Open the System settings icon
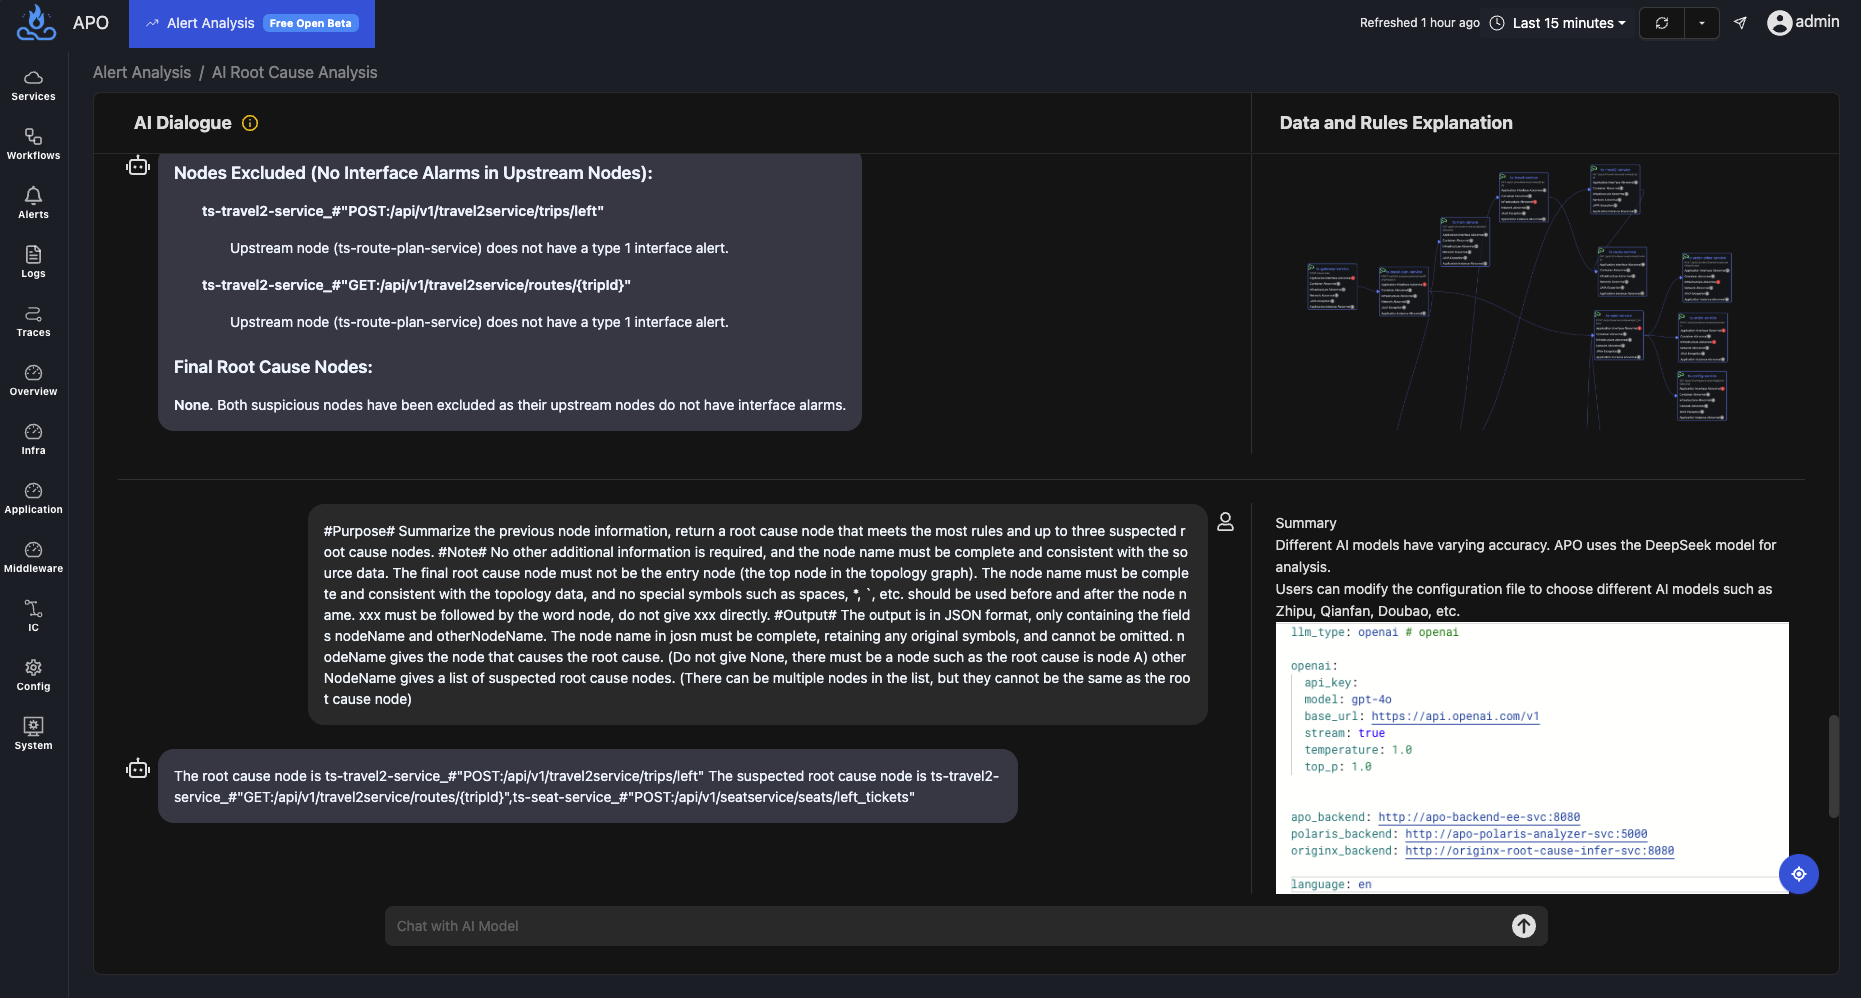This screenshot has height=998, width=1861. (x=33, y=727)
